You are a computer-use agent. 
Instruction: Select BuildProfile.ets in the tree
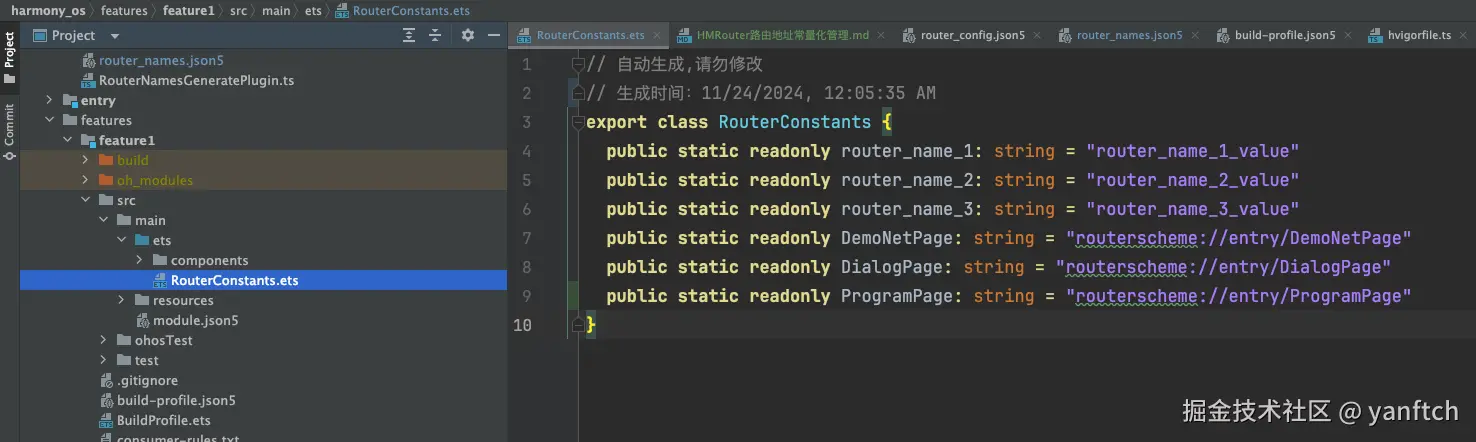pos(164,420)
